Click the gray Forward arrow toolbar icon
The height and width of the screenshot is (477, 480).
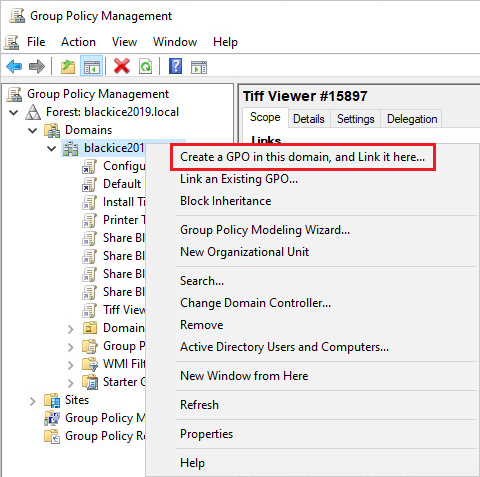tap(37, 67)
